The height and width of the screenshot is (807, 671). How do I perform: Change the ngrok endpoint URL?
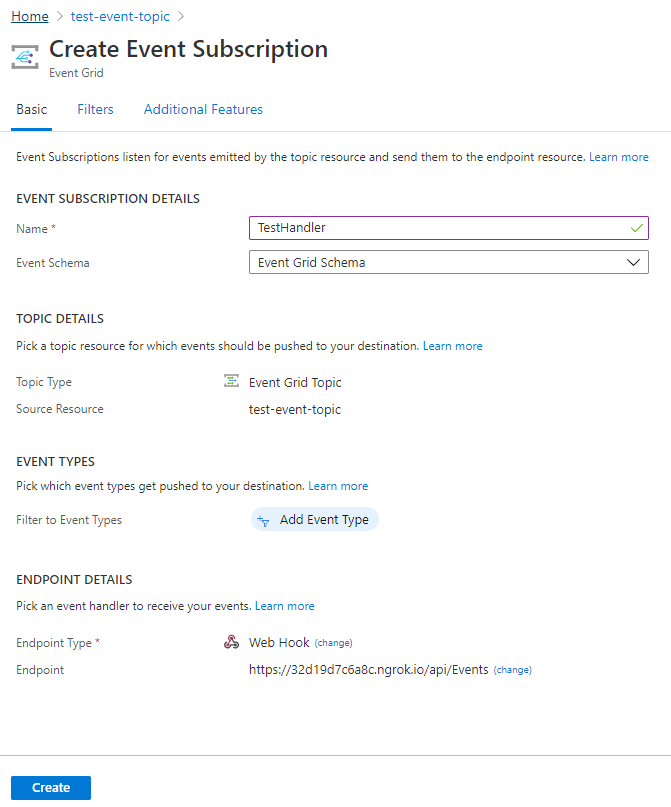(513, 670)
